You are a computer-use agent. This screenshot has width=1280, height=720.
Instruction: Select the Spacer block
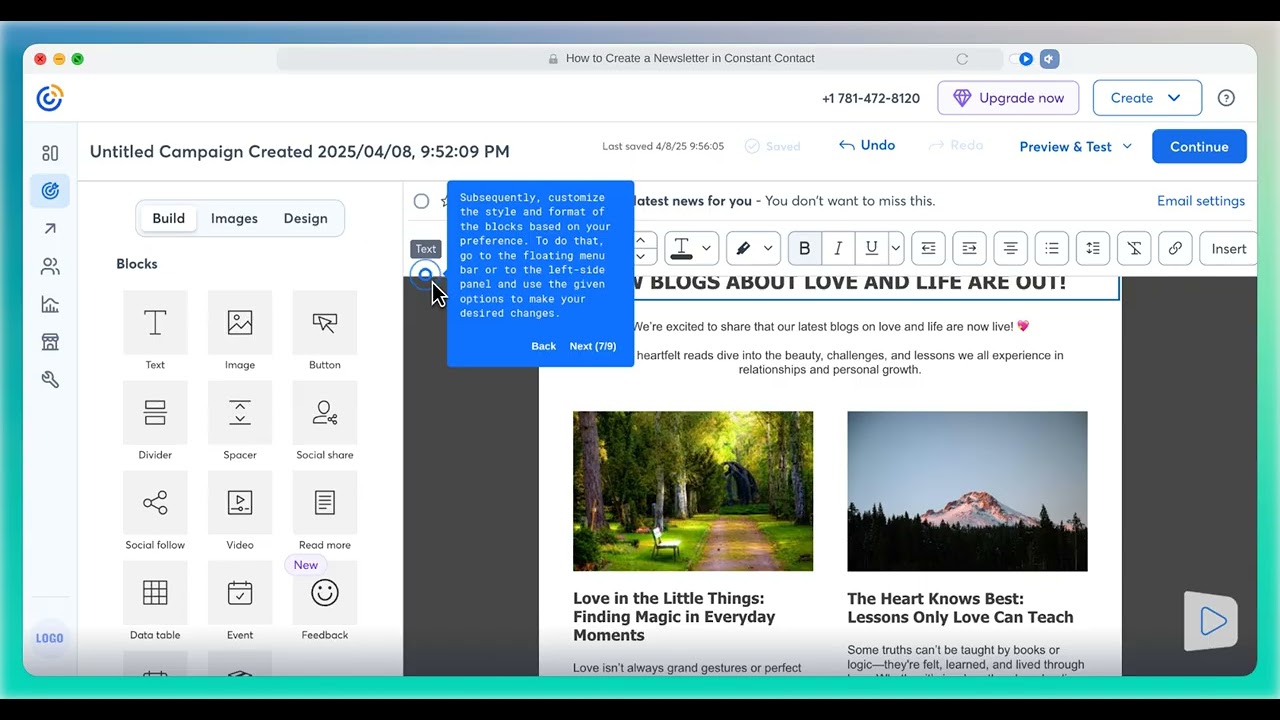(x=240, y=421)
